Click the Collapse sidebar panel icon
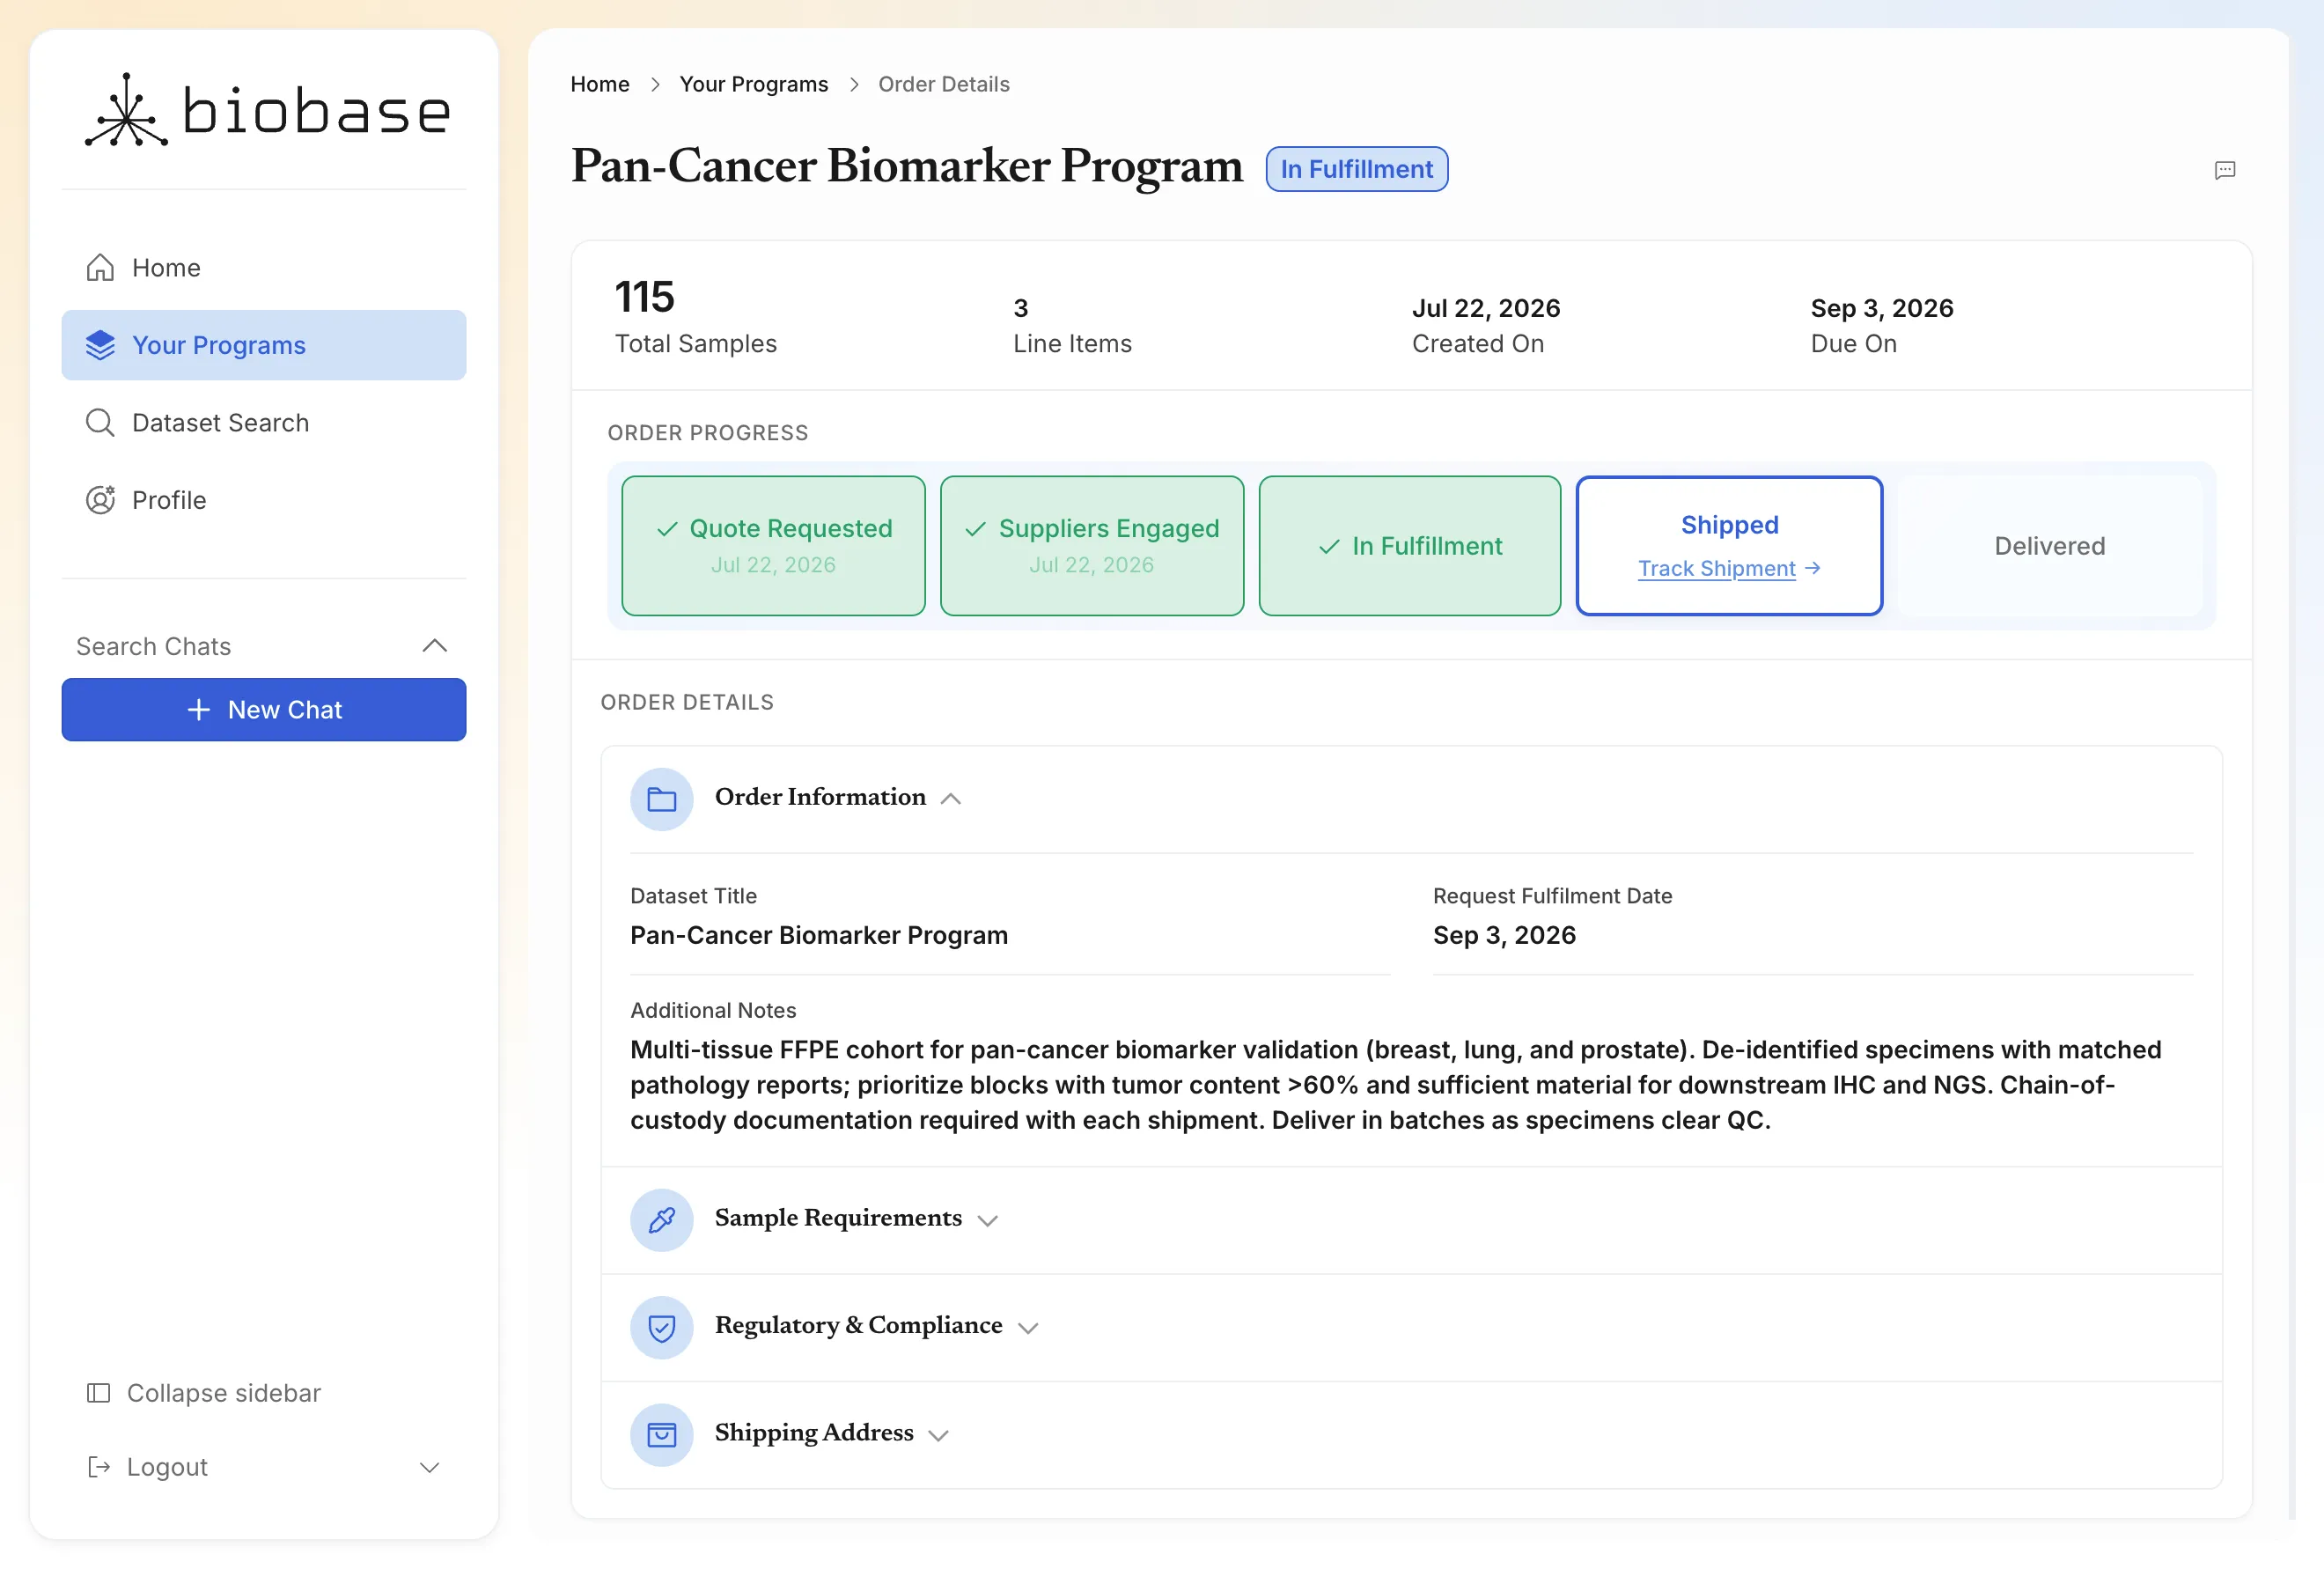This screenshot has width=2324, height=1569. (x=98, y=1393)
